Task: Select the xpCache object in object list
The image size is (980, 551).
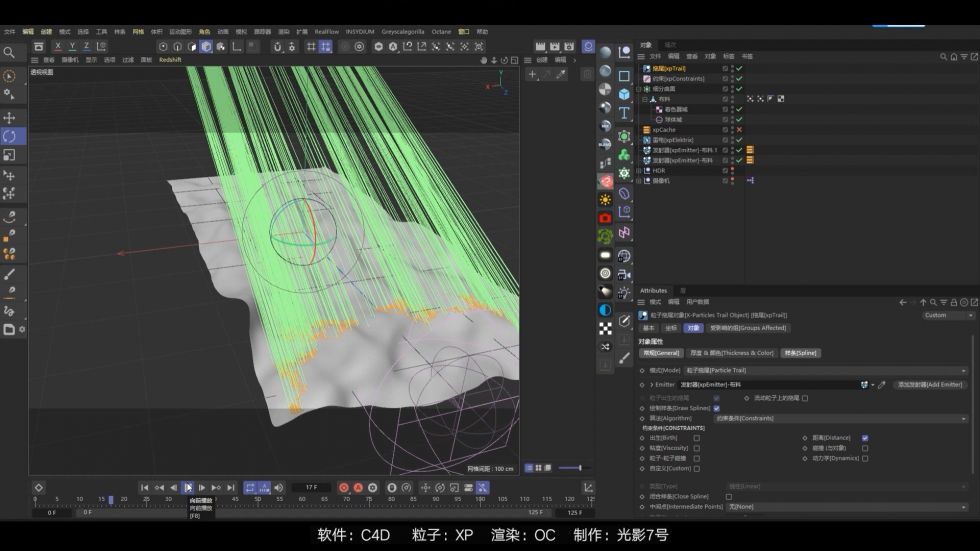Action: (x=664, y=130)
